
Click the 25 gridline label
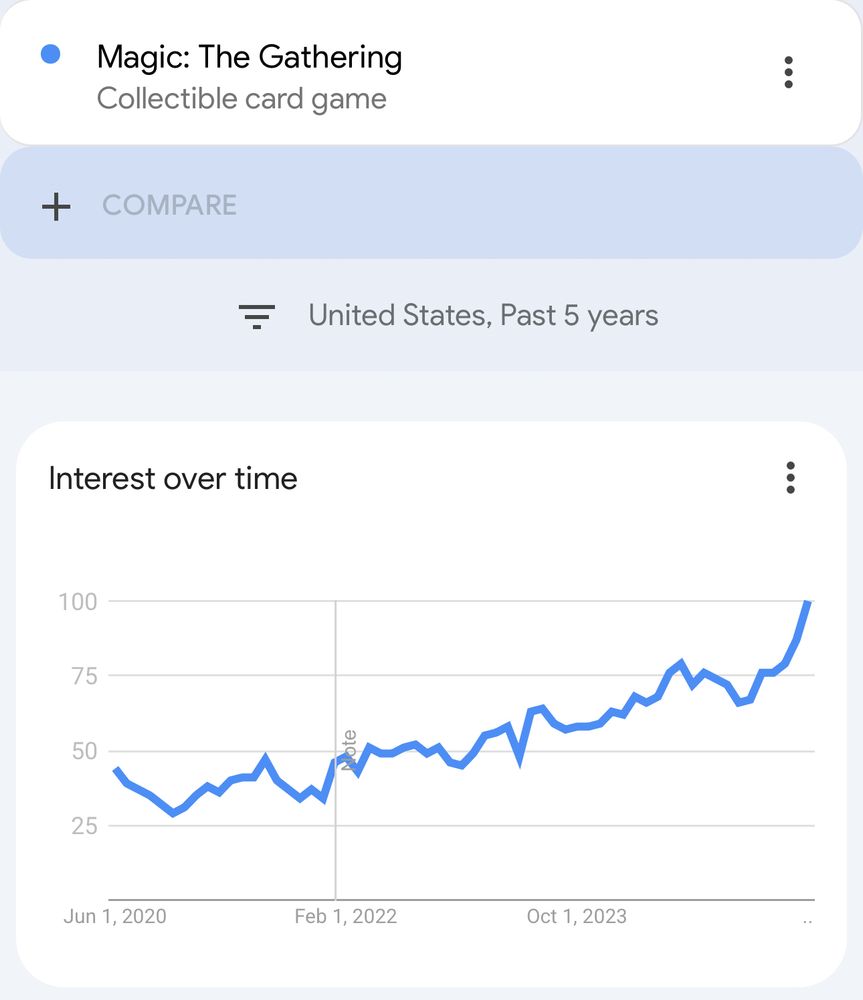pos(84,826)
